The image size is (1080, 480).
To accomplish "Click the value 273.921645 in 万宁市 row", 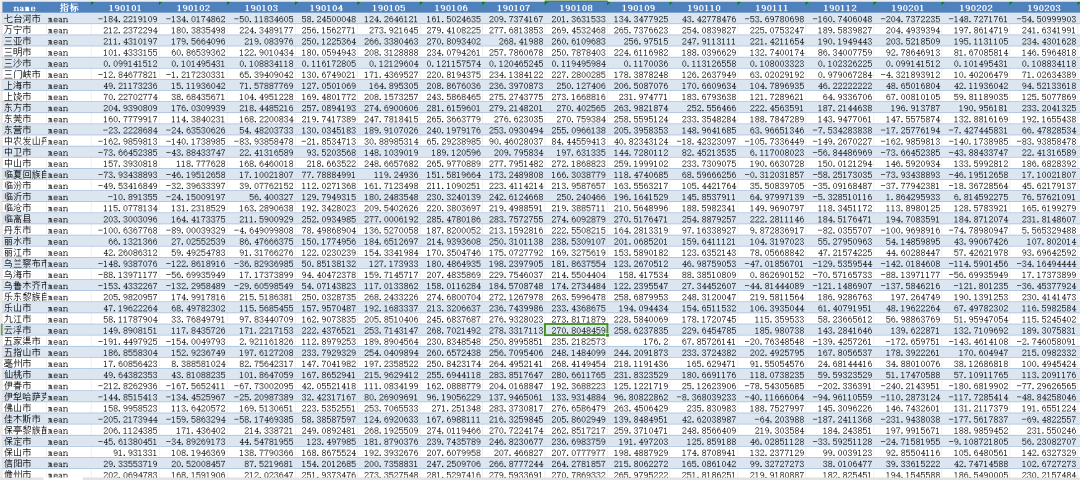I will coord(391,30).
